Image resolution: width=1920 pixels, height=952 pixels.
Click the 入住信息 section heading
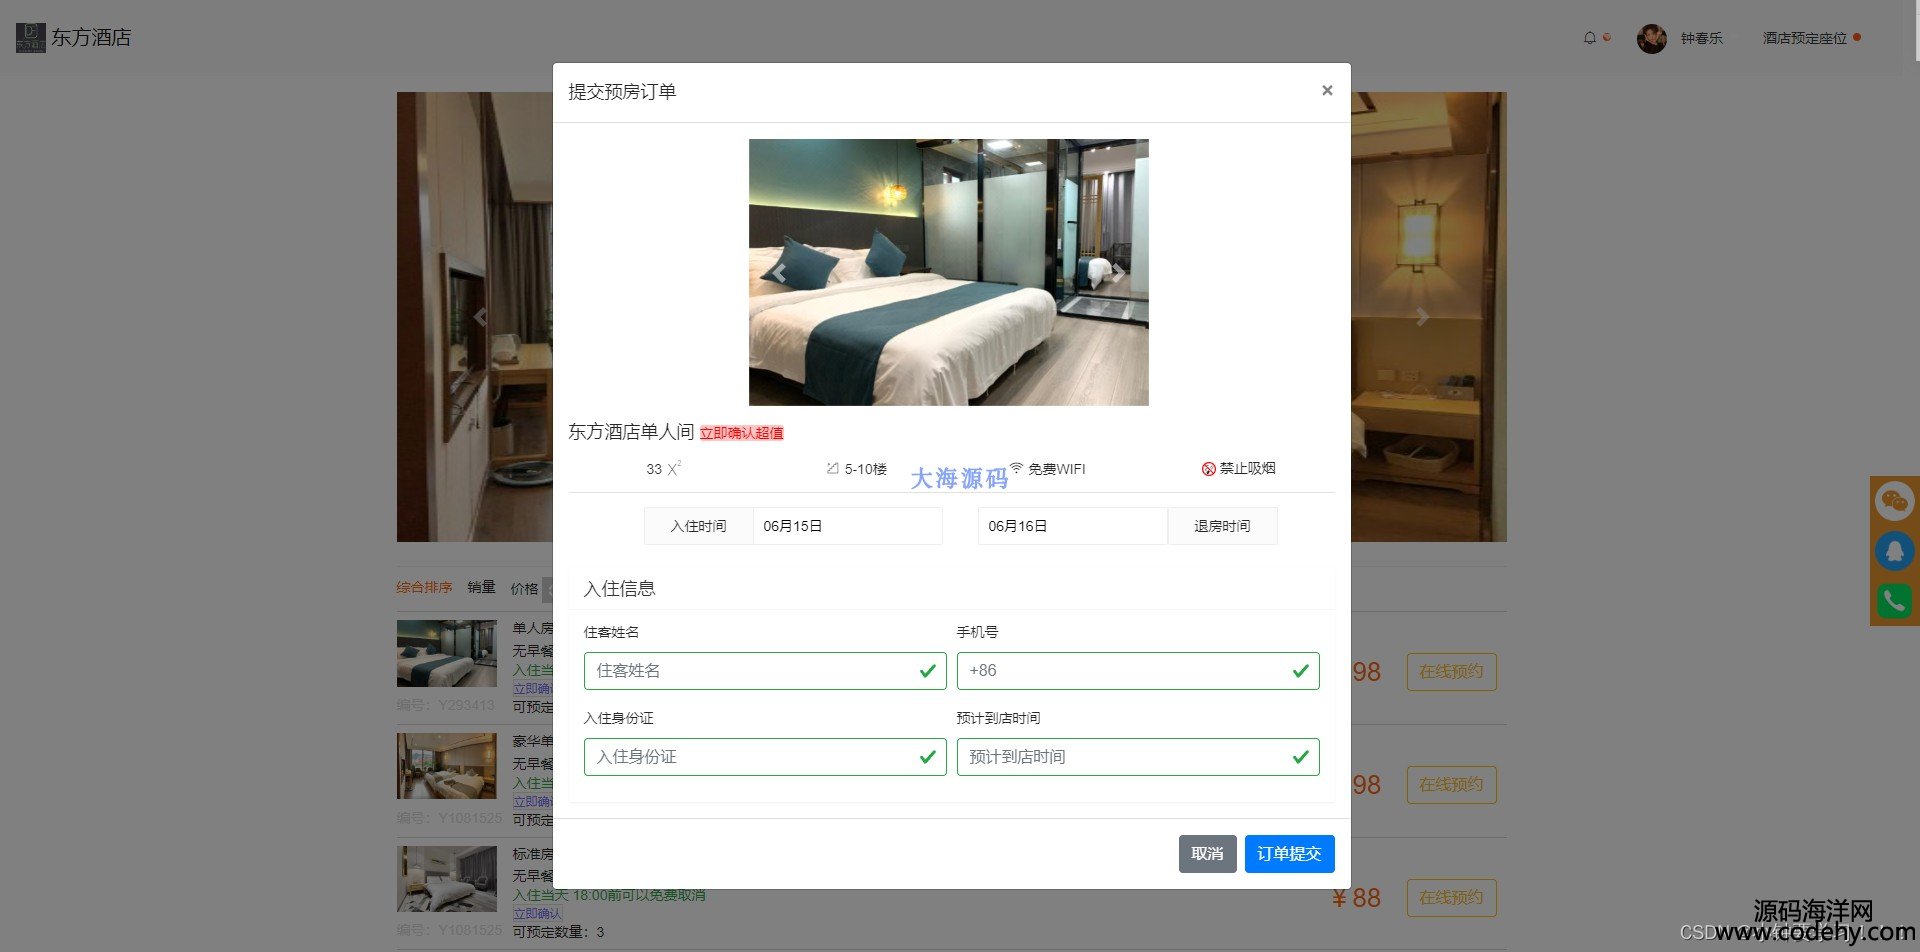[619, 589]
